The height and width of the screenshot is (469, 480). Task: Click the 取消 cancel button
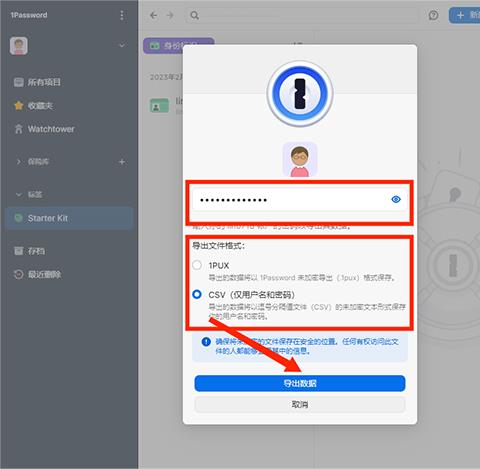click(300, 405)
